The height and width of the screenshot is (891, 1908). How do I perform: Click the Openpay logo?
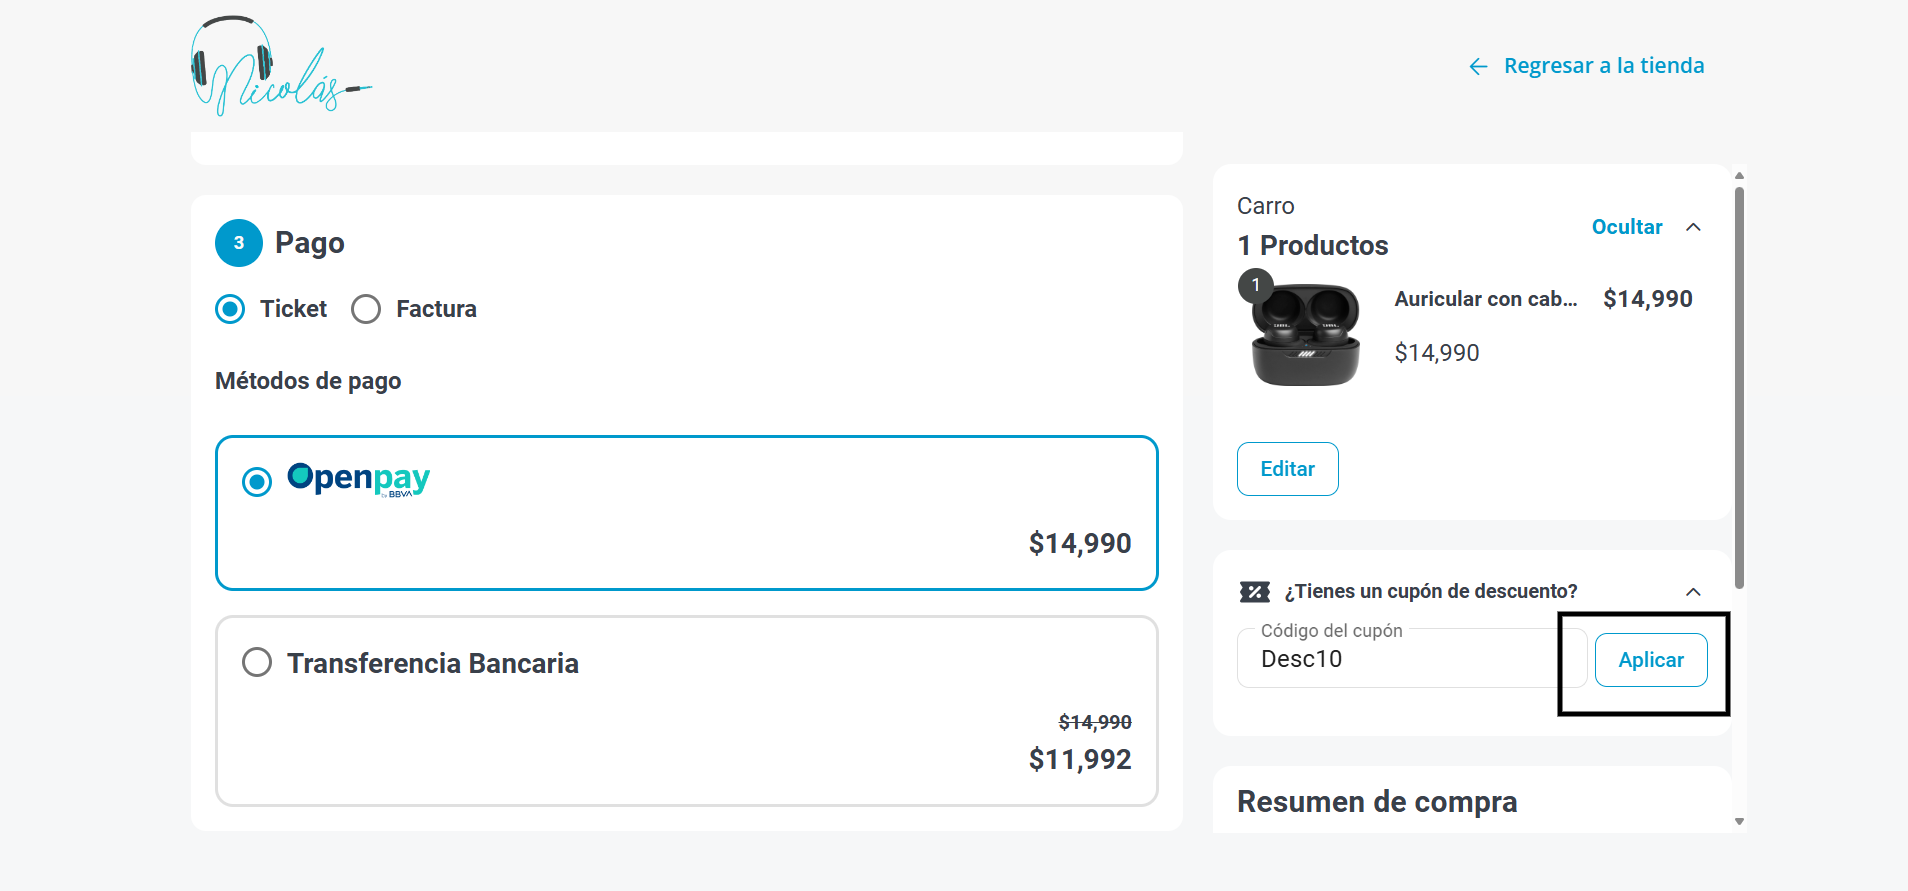coord(358,479)
